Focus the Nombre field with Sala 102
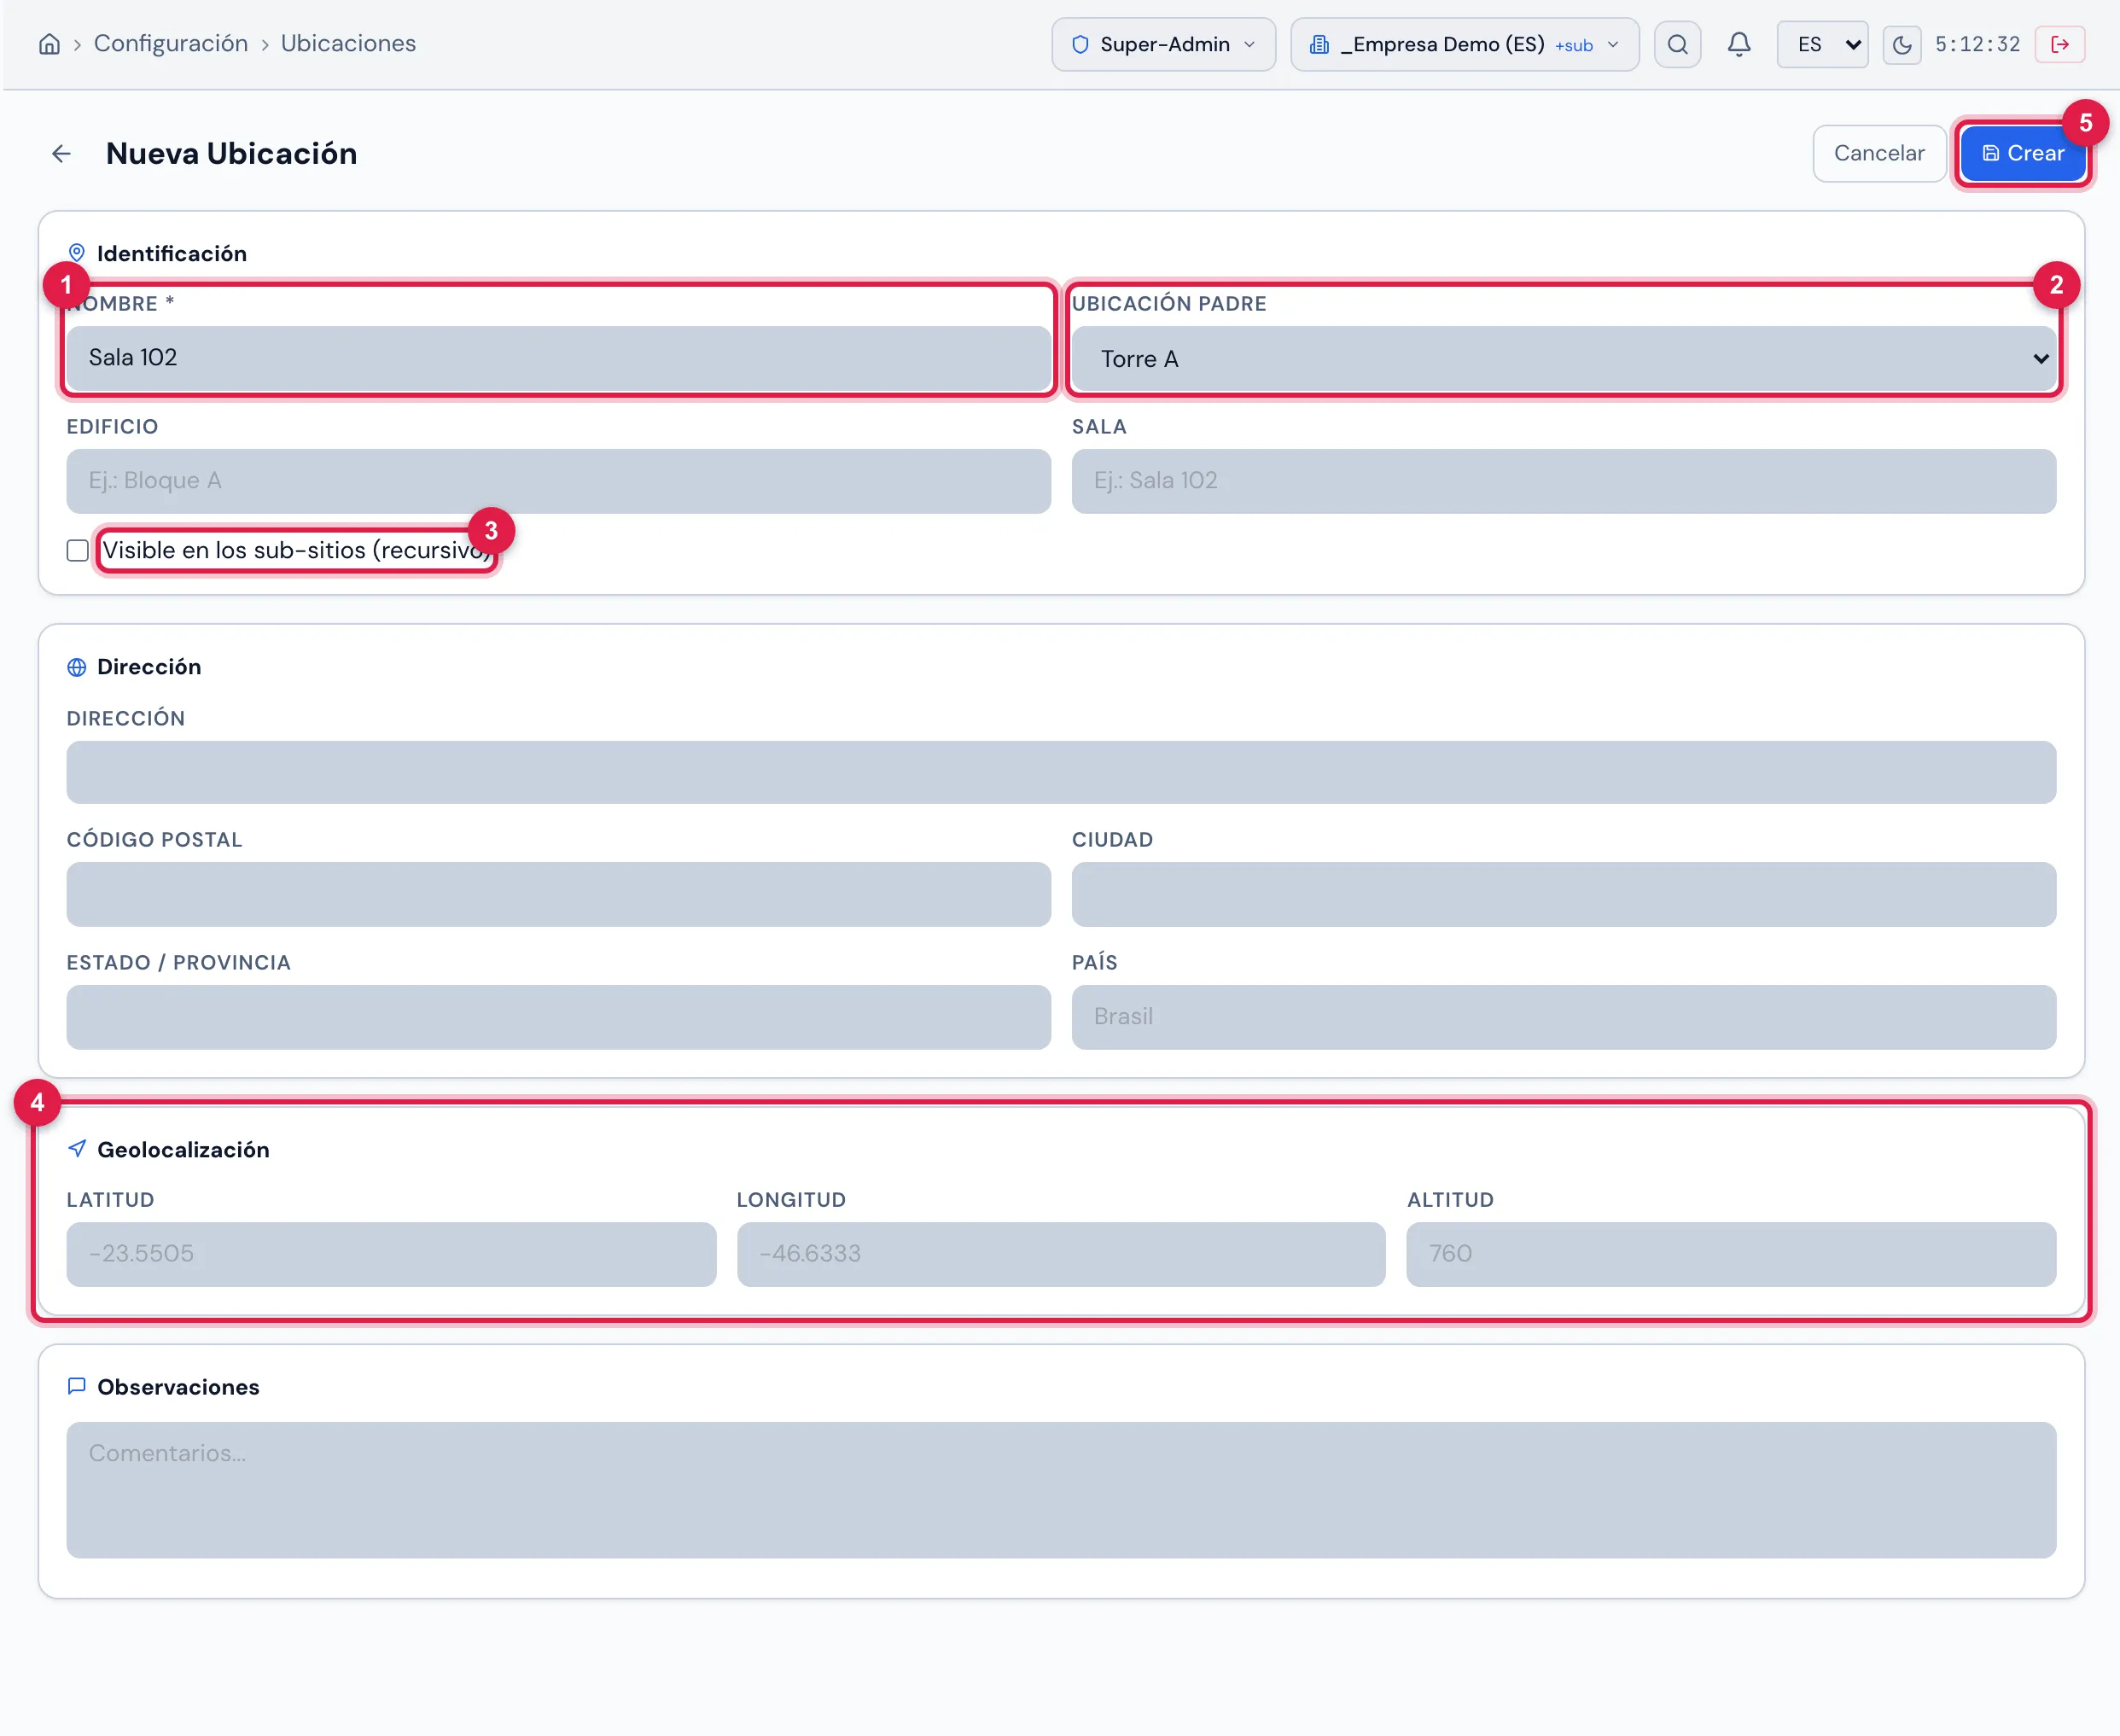 pyautogui.click(x=558, y=357)
